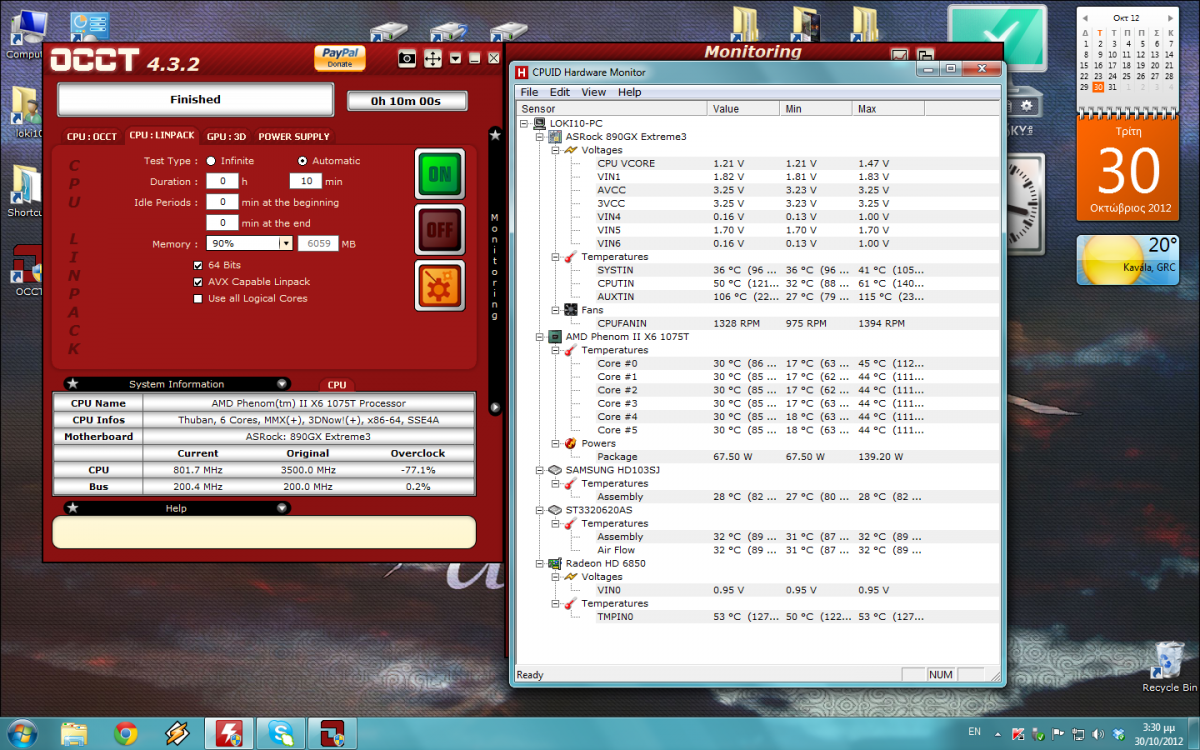Open OCCT options via the orange gear icon
Image resolution: width=1200 pixels, height=750 pixels.
[x=439, y=286]
